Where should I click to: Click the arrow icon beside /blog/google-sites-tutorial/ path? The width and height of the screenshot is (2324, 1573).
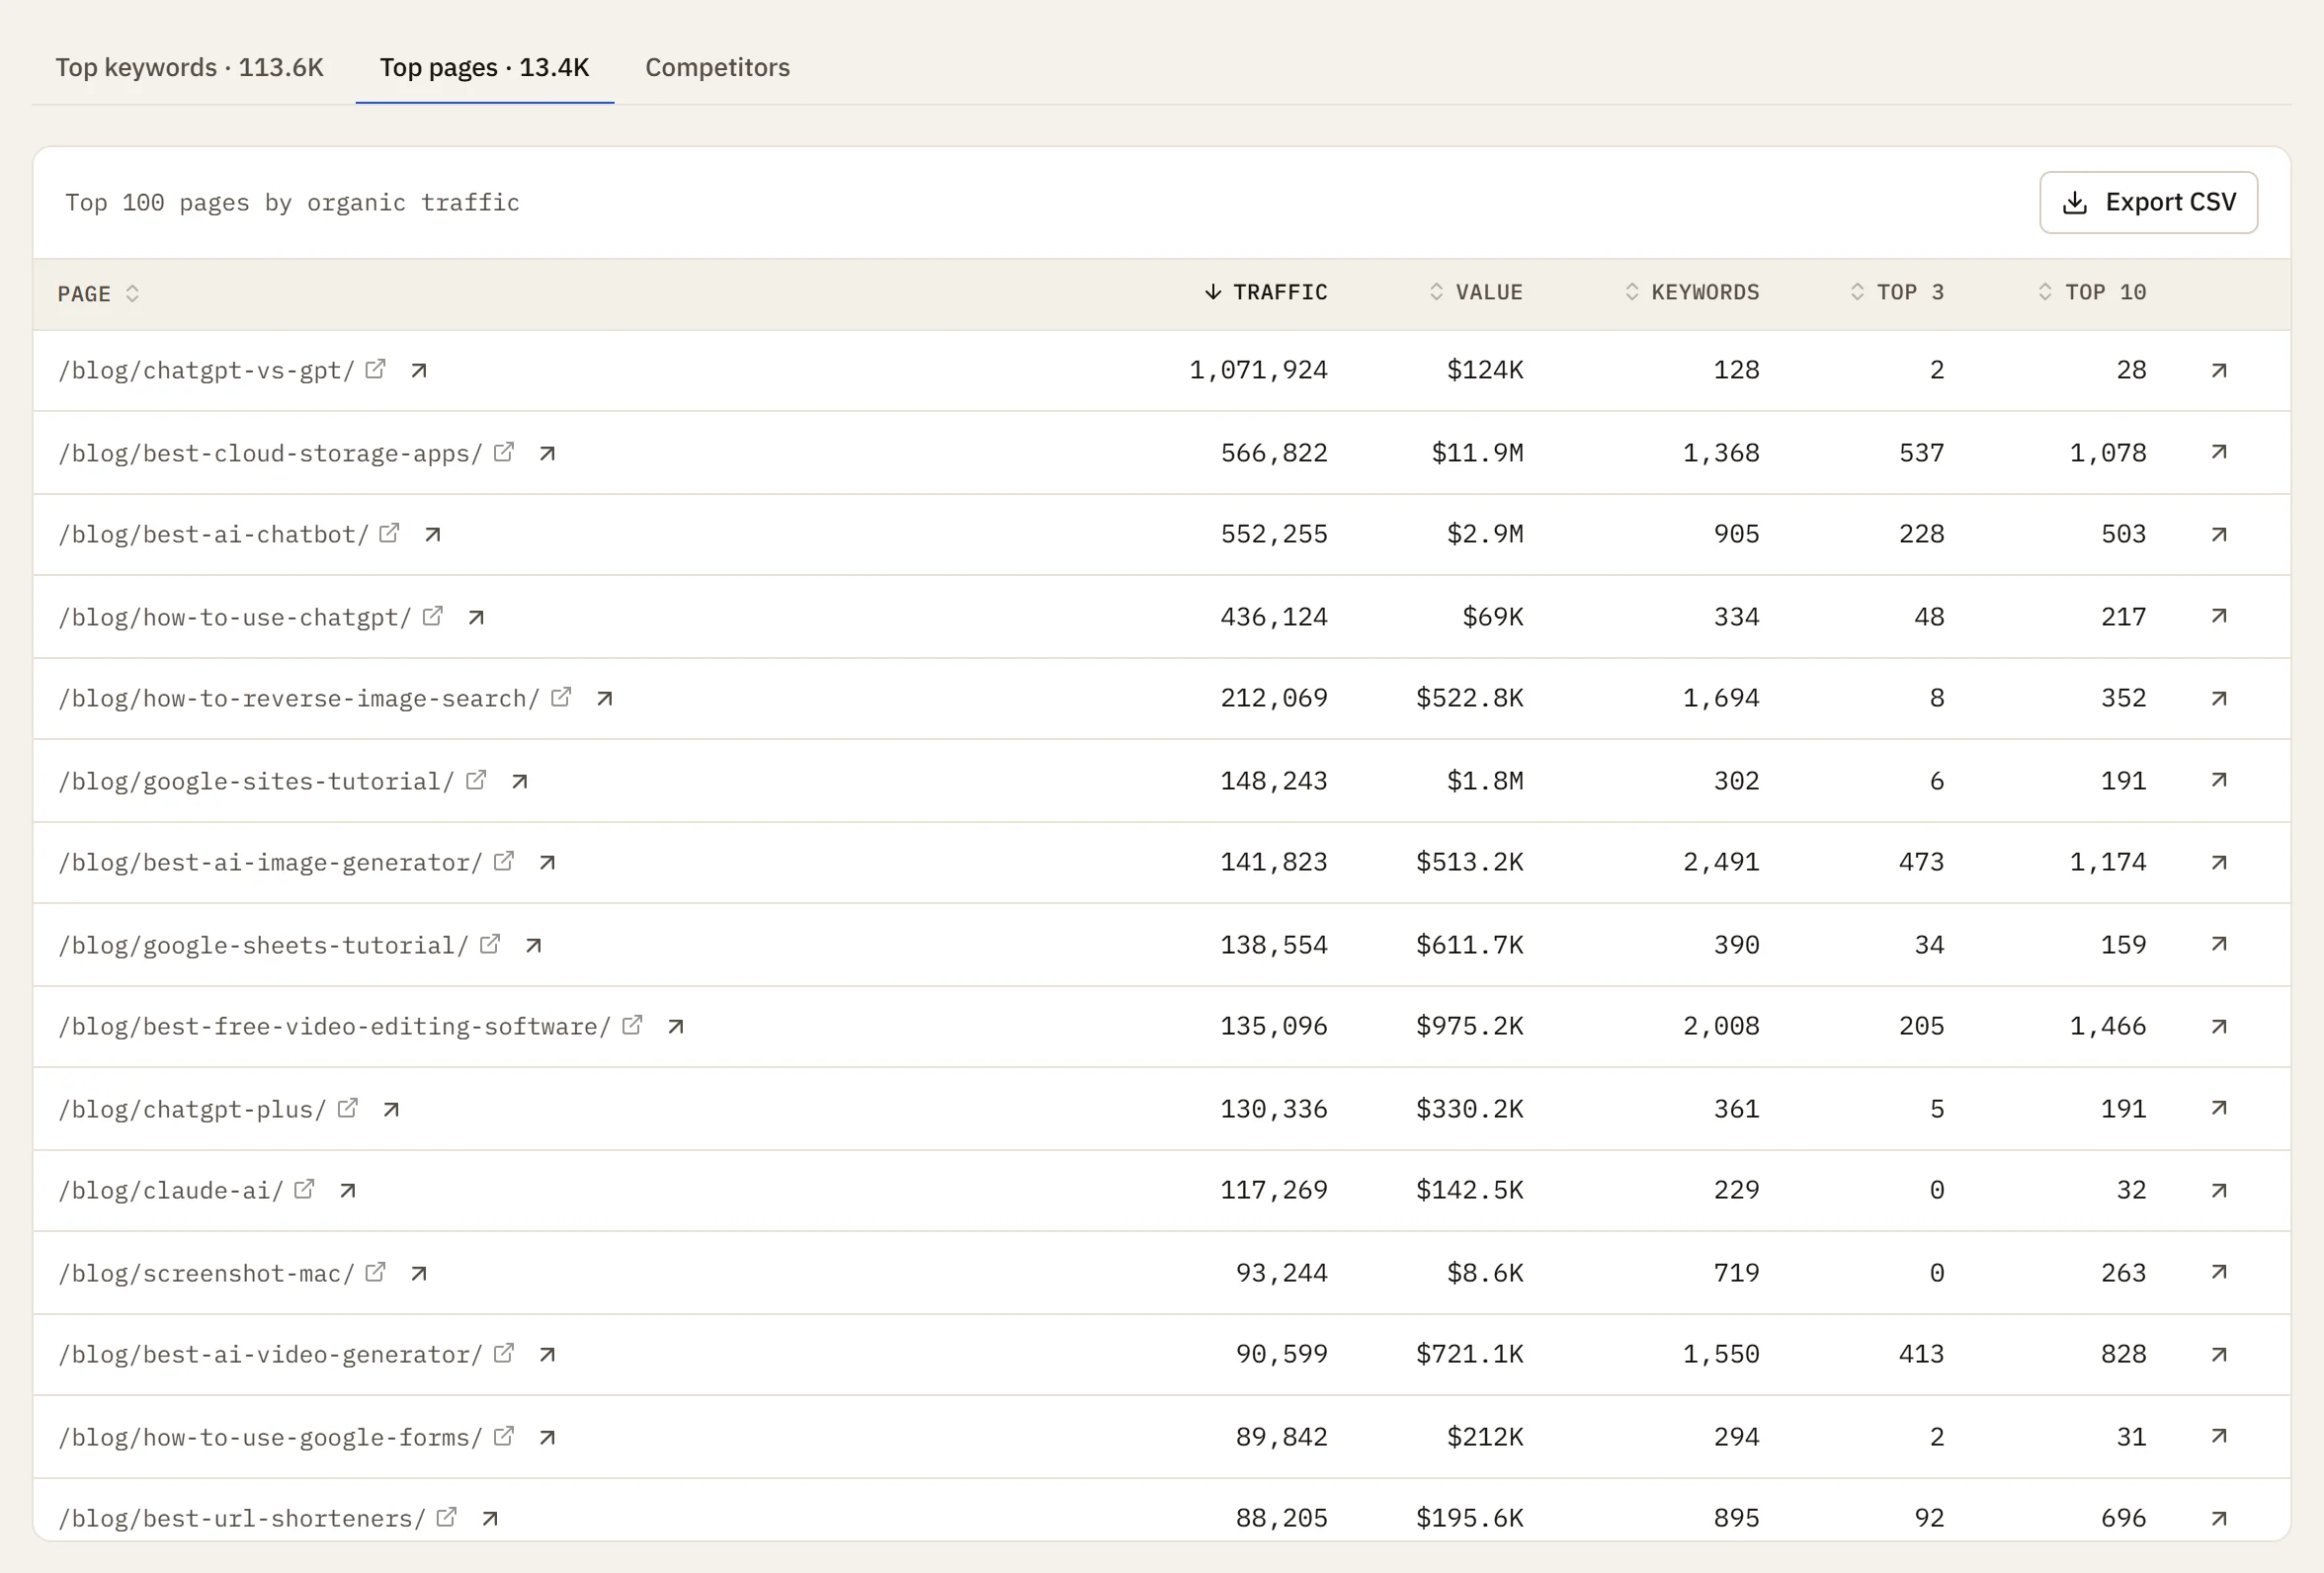519,782
